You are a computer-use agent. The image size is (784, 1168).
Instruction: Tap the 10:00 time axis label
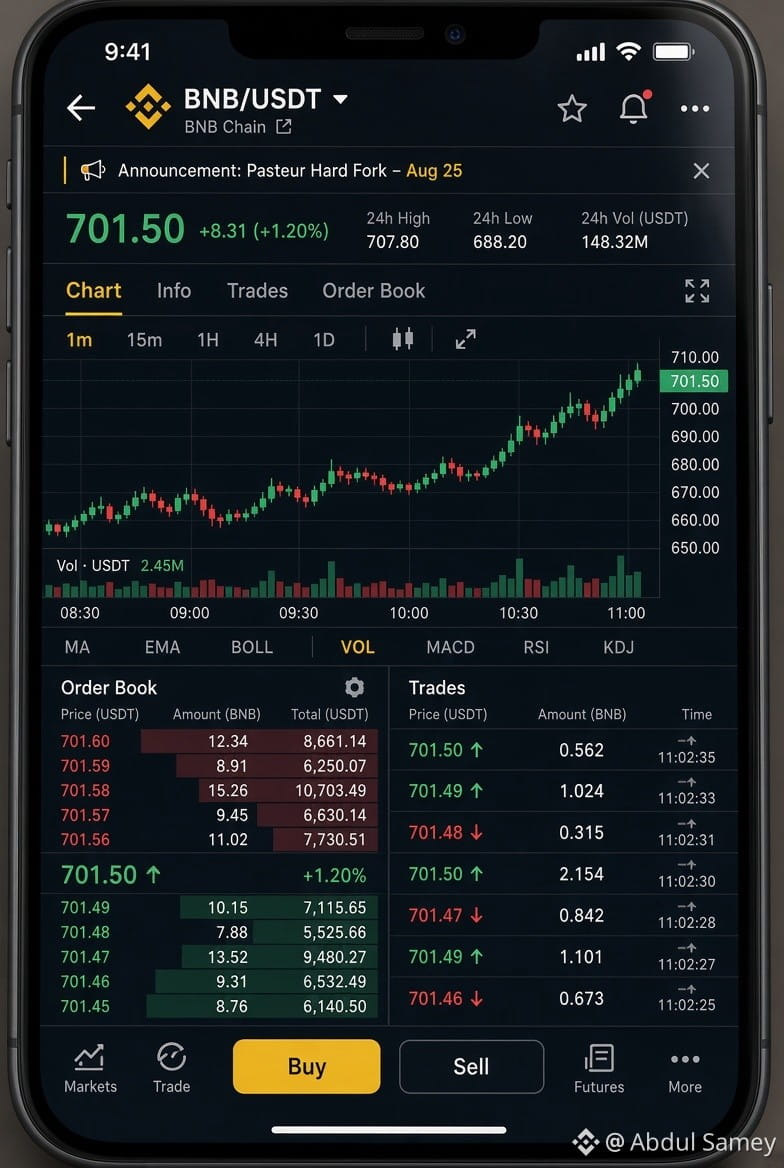tap(409, 613)
